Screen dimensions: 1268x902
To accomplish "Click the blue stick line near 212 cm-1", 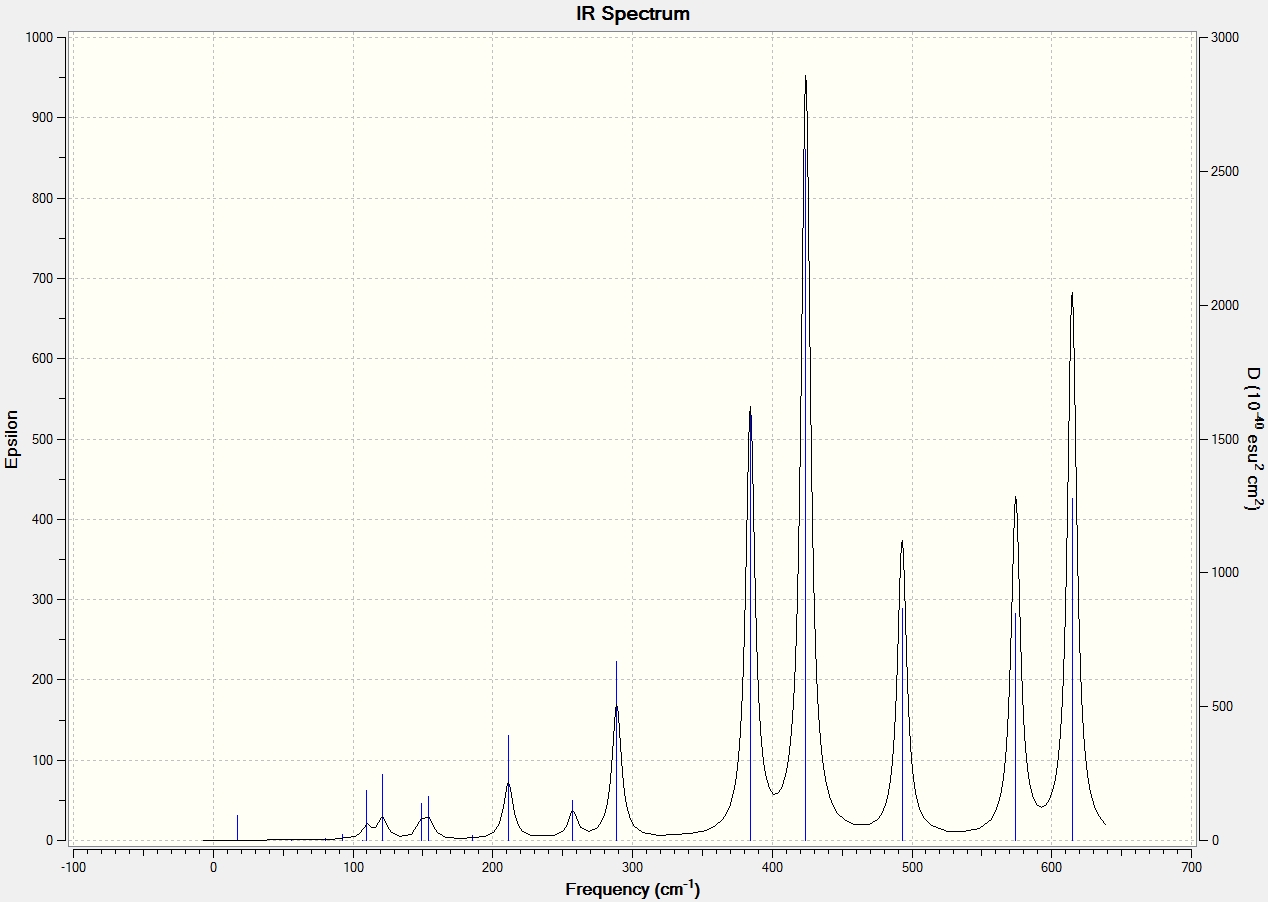I will [508, 788].
